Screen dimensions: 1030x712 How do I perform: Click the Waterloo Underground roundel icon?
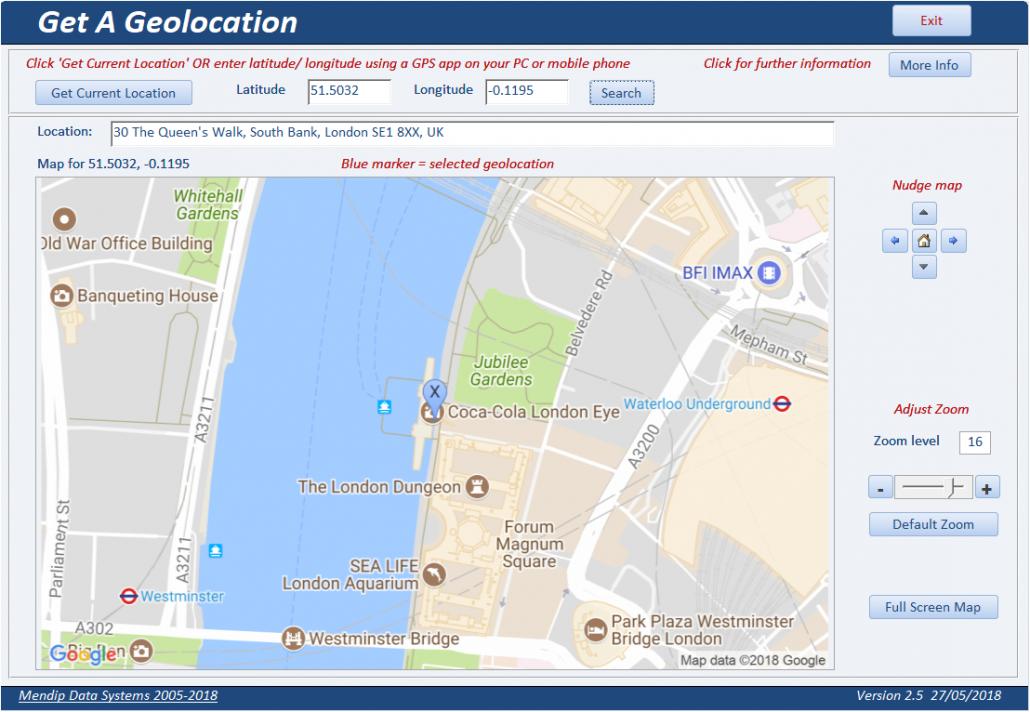pos(782,404)
